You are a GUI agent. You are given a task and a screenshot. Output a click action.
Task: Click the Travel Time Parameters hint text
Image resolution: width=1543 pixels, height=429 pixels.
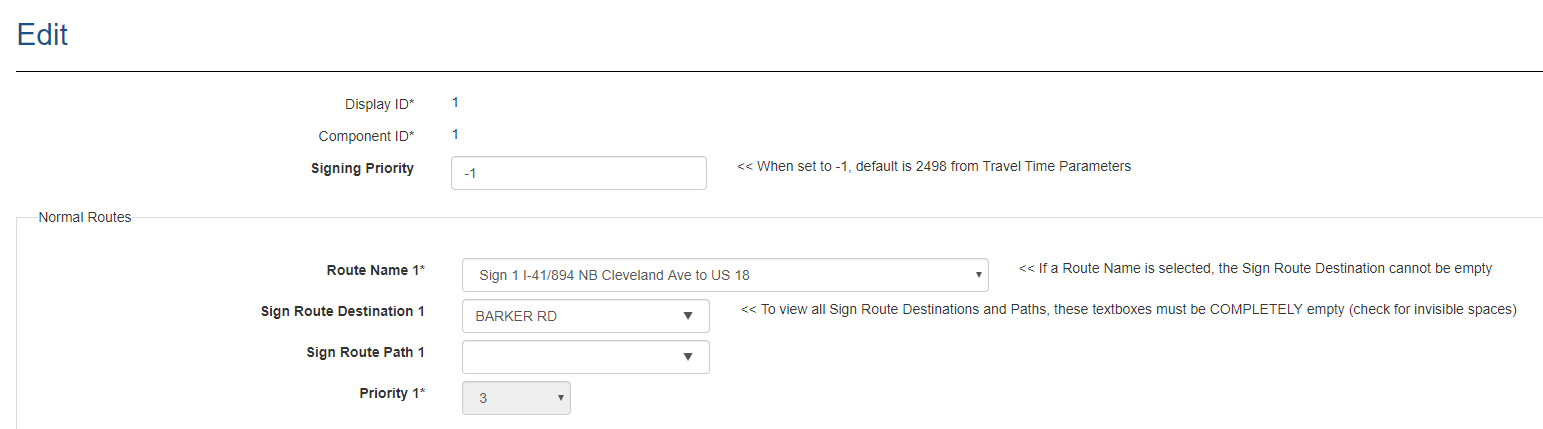(x=934, y=167)
